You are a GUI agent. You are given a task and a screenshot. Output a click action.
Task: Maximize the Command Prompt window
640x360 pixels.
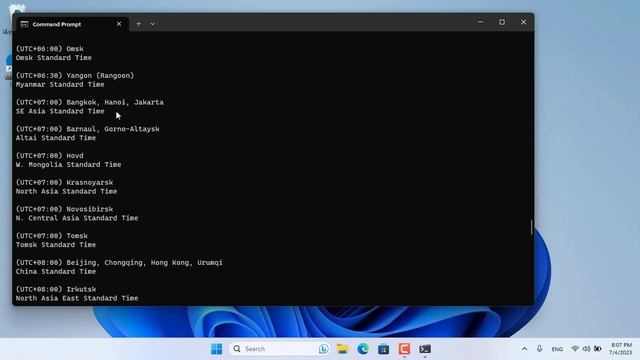502,22
